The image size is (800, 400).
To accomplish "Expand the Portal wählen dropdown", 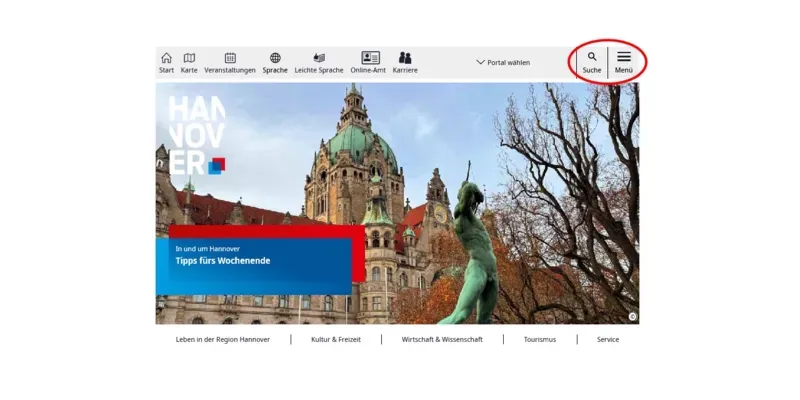I will click(504, 62).
